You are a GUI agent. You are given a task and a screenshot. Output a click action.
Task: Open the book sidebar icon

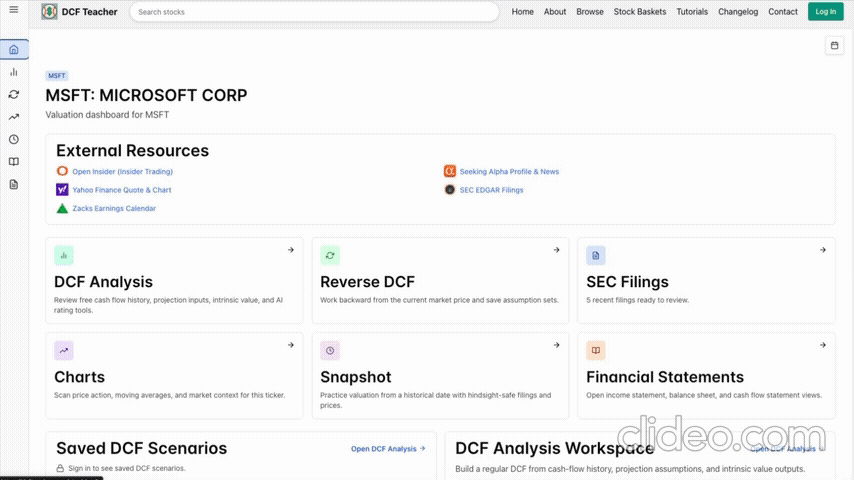tap(14, 162)
